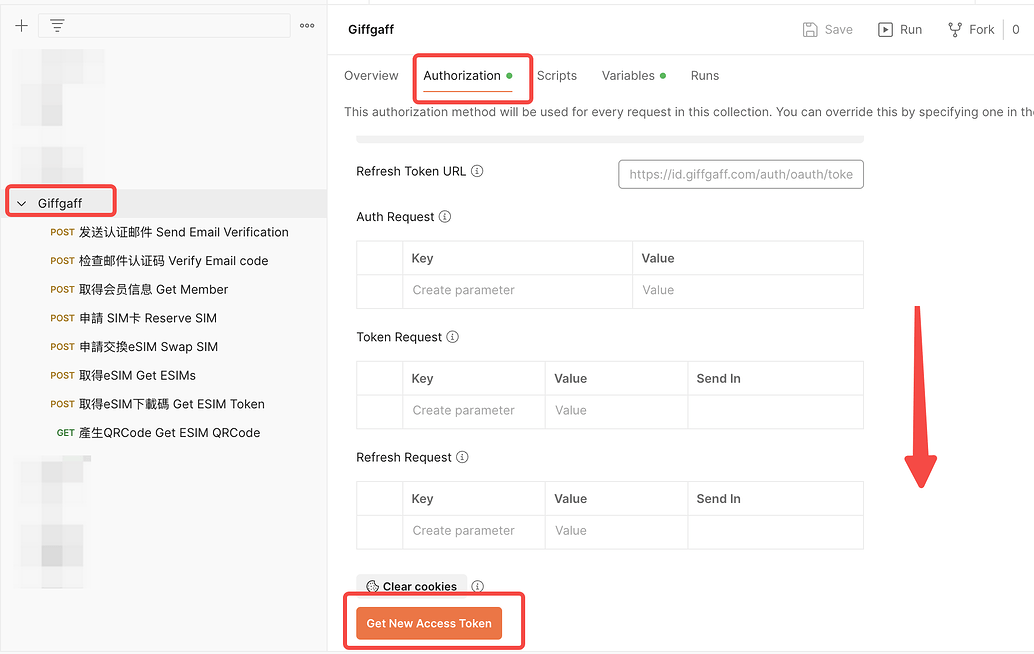Viewport: 1034px width, 654px height.
Task: Click Token Request Create parameter key field
Action: (473, 410)
